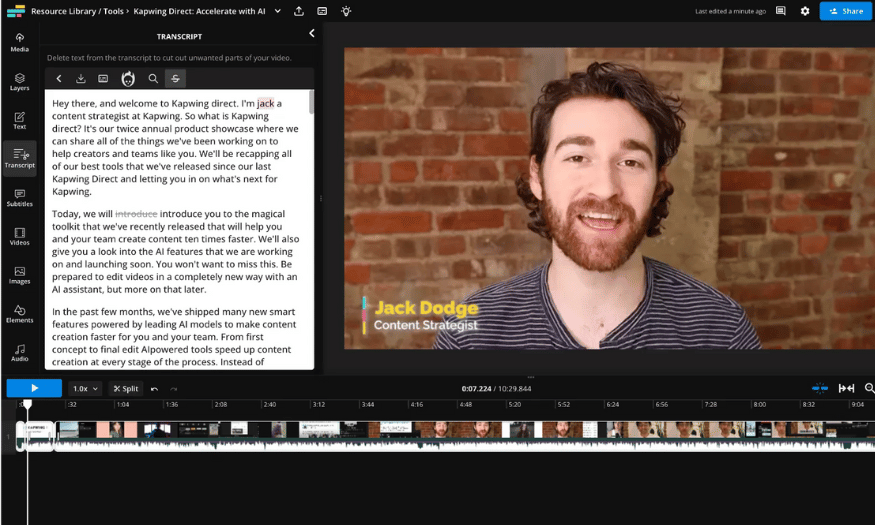Screen dimensions: 875x525
Task: Click the Tools breadcrumb
Action: [113, 11]
